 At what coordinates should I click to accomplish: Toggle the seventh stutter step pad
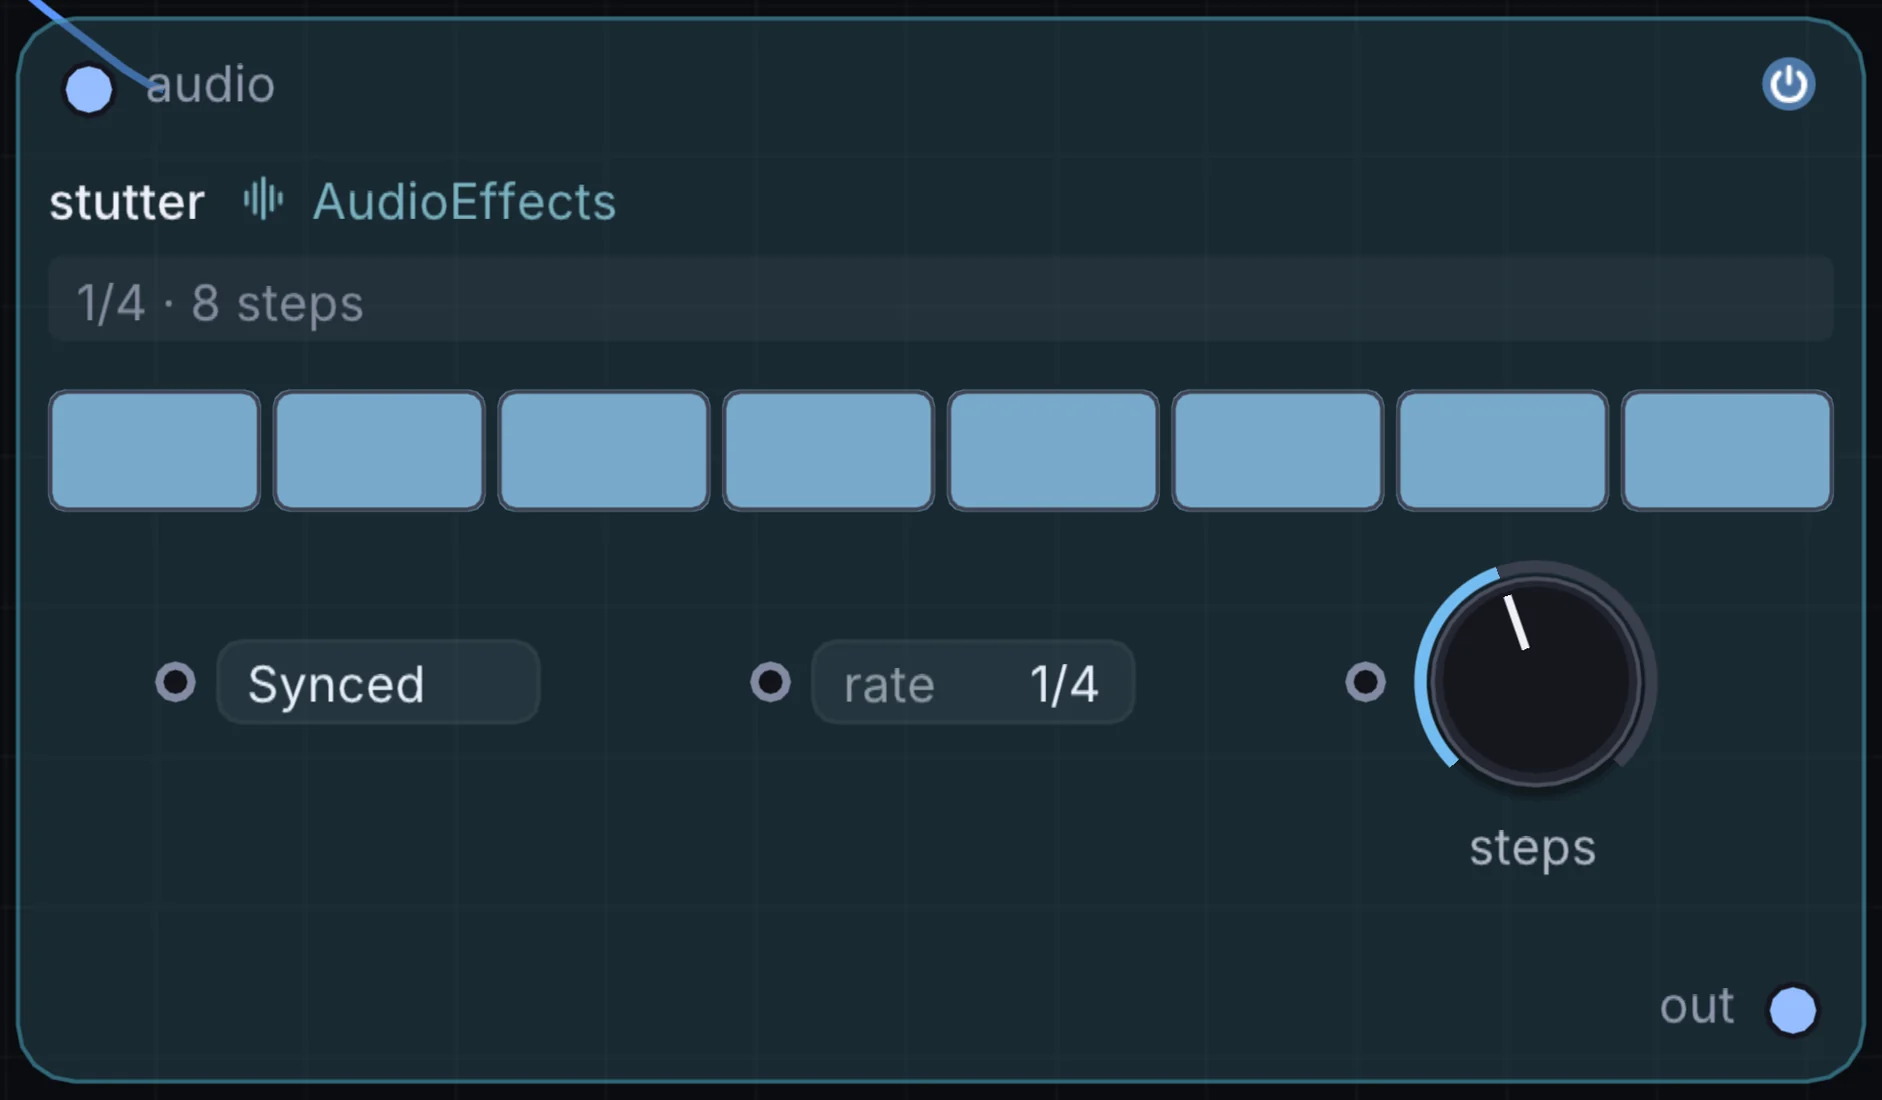[x=1503, y=451]
